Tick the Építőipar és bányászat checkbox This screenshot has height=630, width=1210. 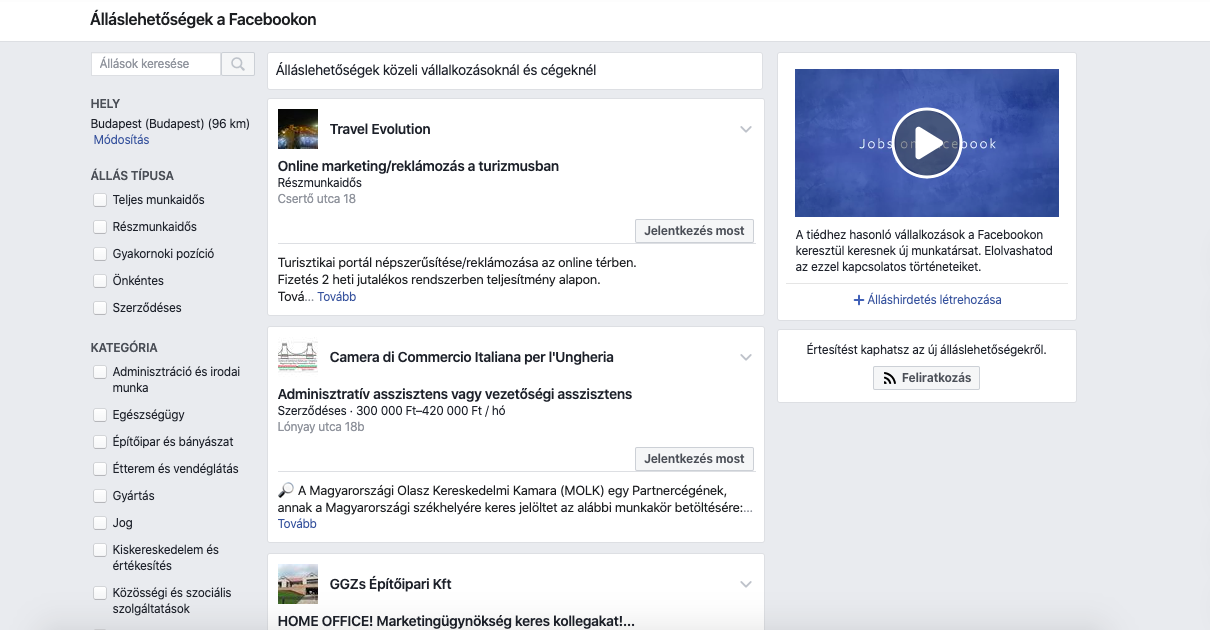pyautogui.click(x=100, y=442)
